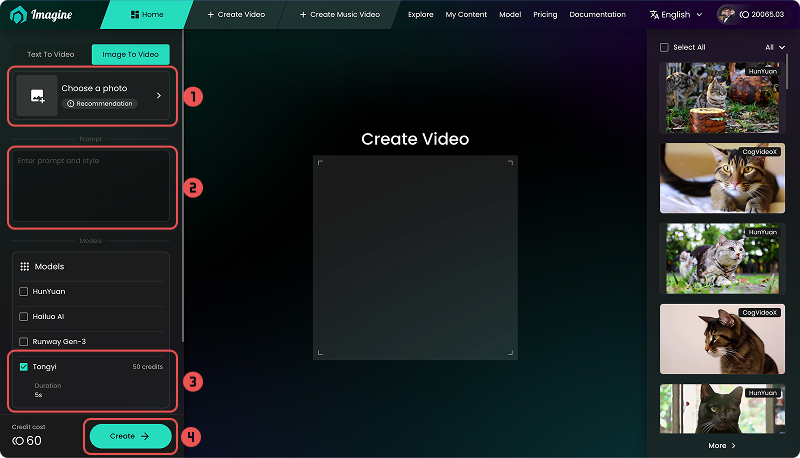Expand the All filter dropdown
Screen dimensions: 800x458
pyautogui.click(x=775, y=47)
